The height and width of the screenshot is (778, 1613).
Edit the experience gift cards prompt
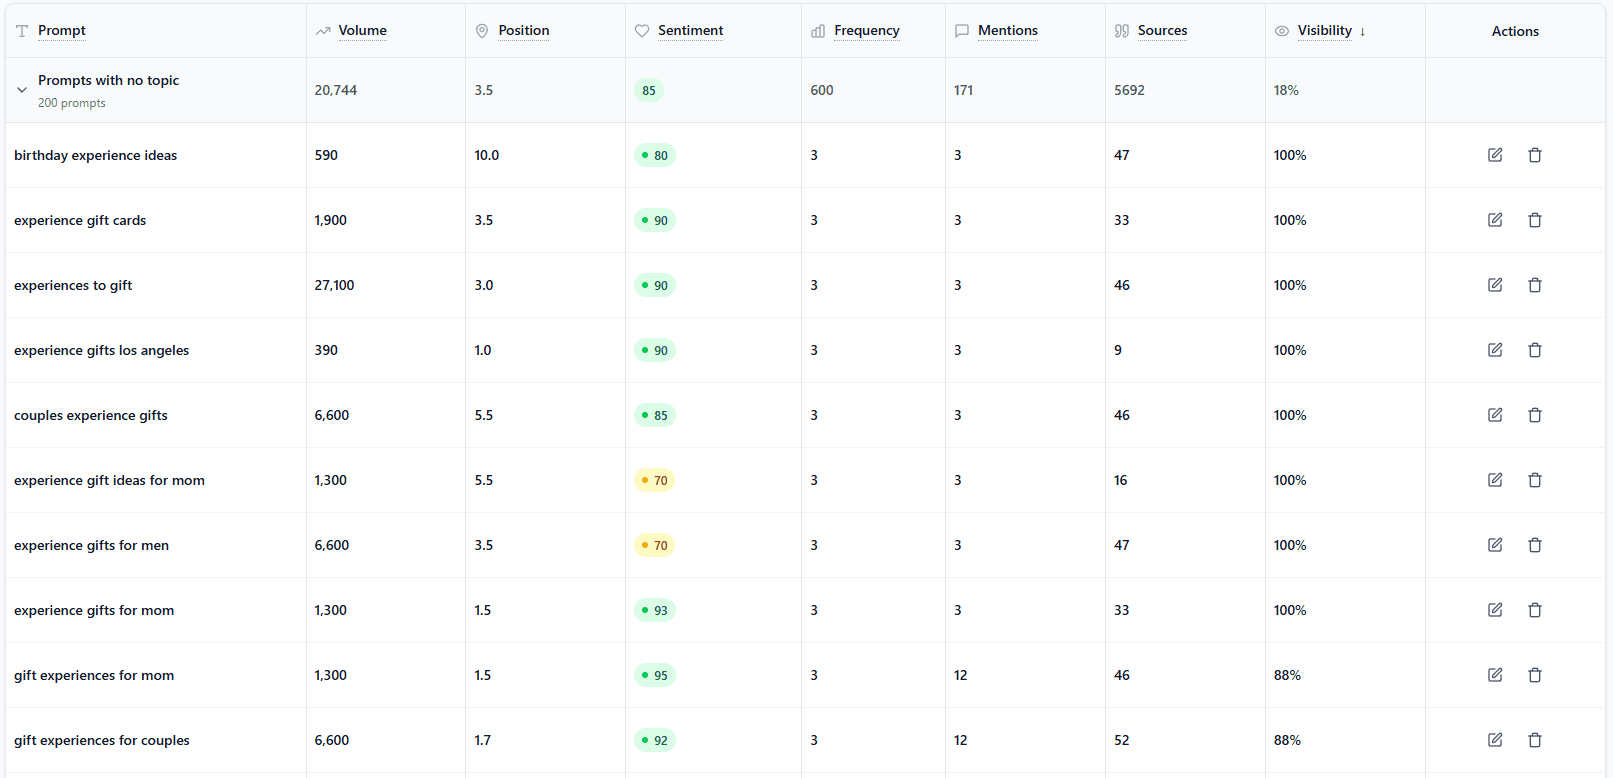coord(1495,220)
